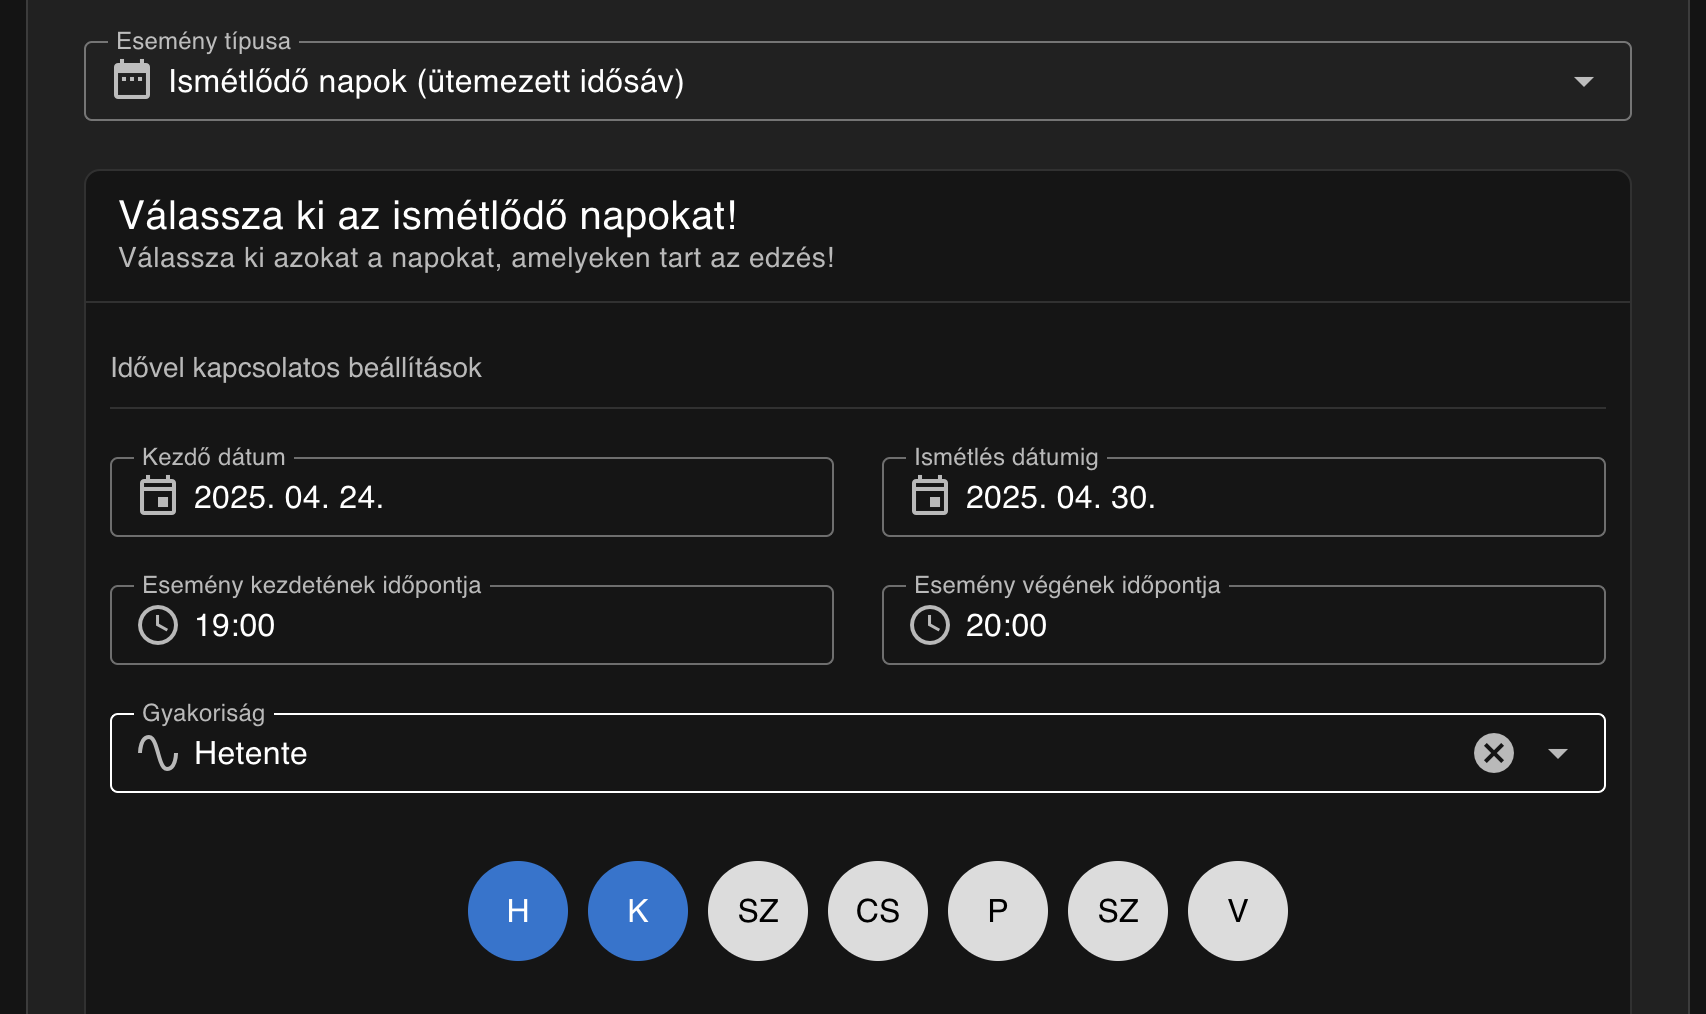The image size is (1706, 1014).
Task: Expand the Gyakoriság dropdown arrow
Action: pos(1557,753)
